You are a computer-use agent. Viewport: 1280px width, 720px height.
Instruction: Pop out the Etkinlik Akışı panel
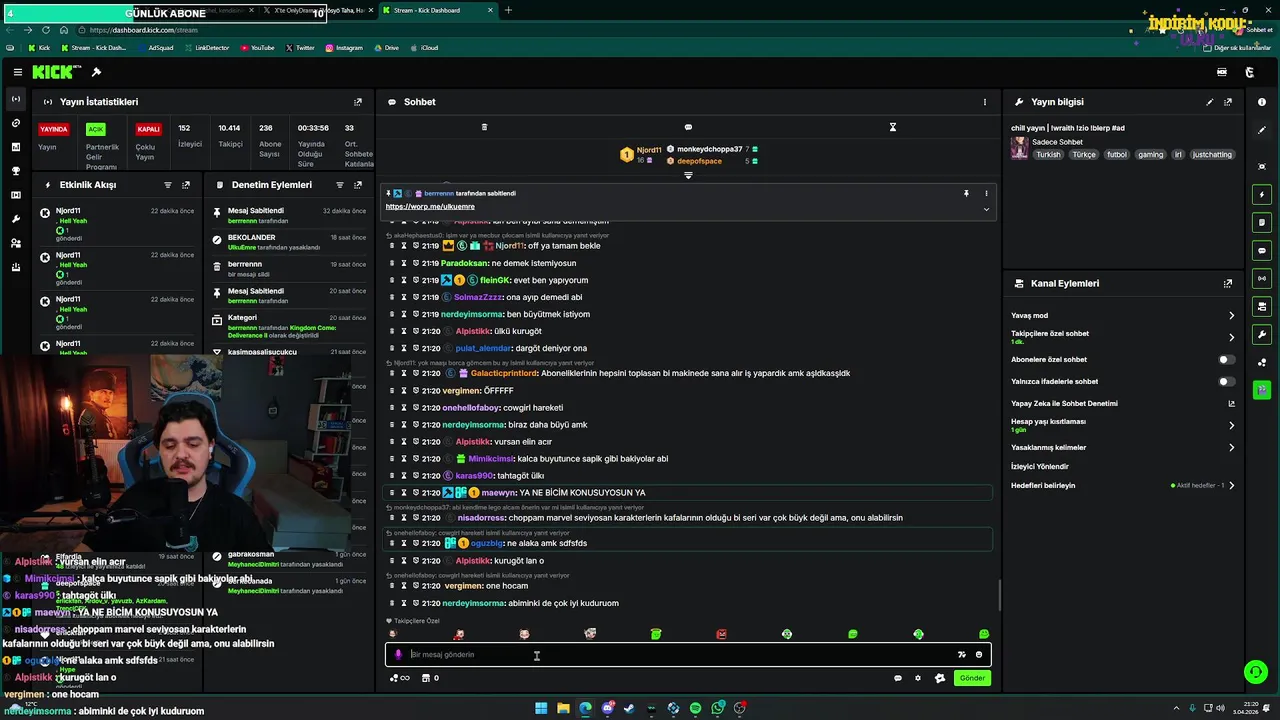(186, 185)
